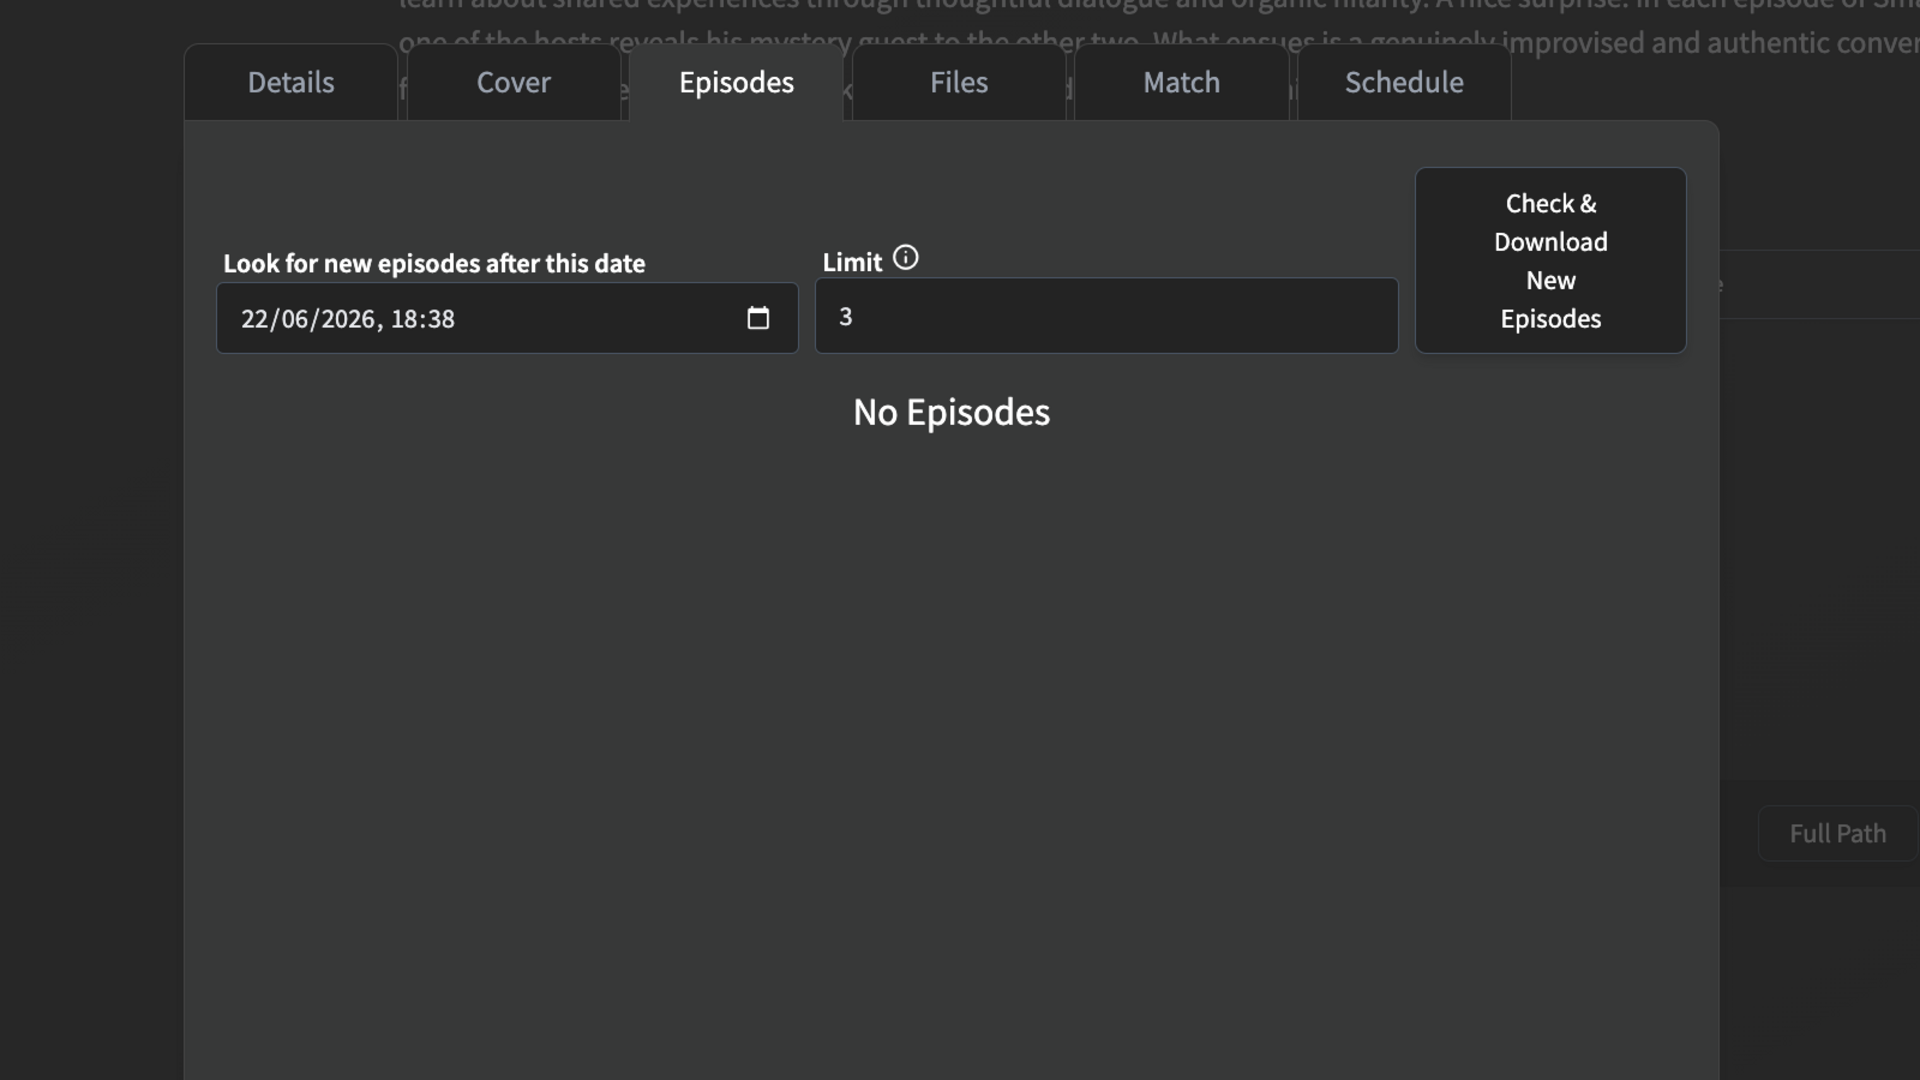
Task: Open the Cover tab
Action: click(513, 82)
